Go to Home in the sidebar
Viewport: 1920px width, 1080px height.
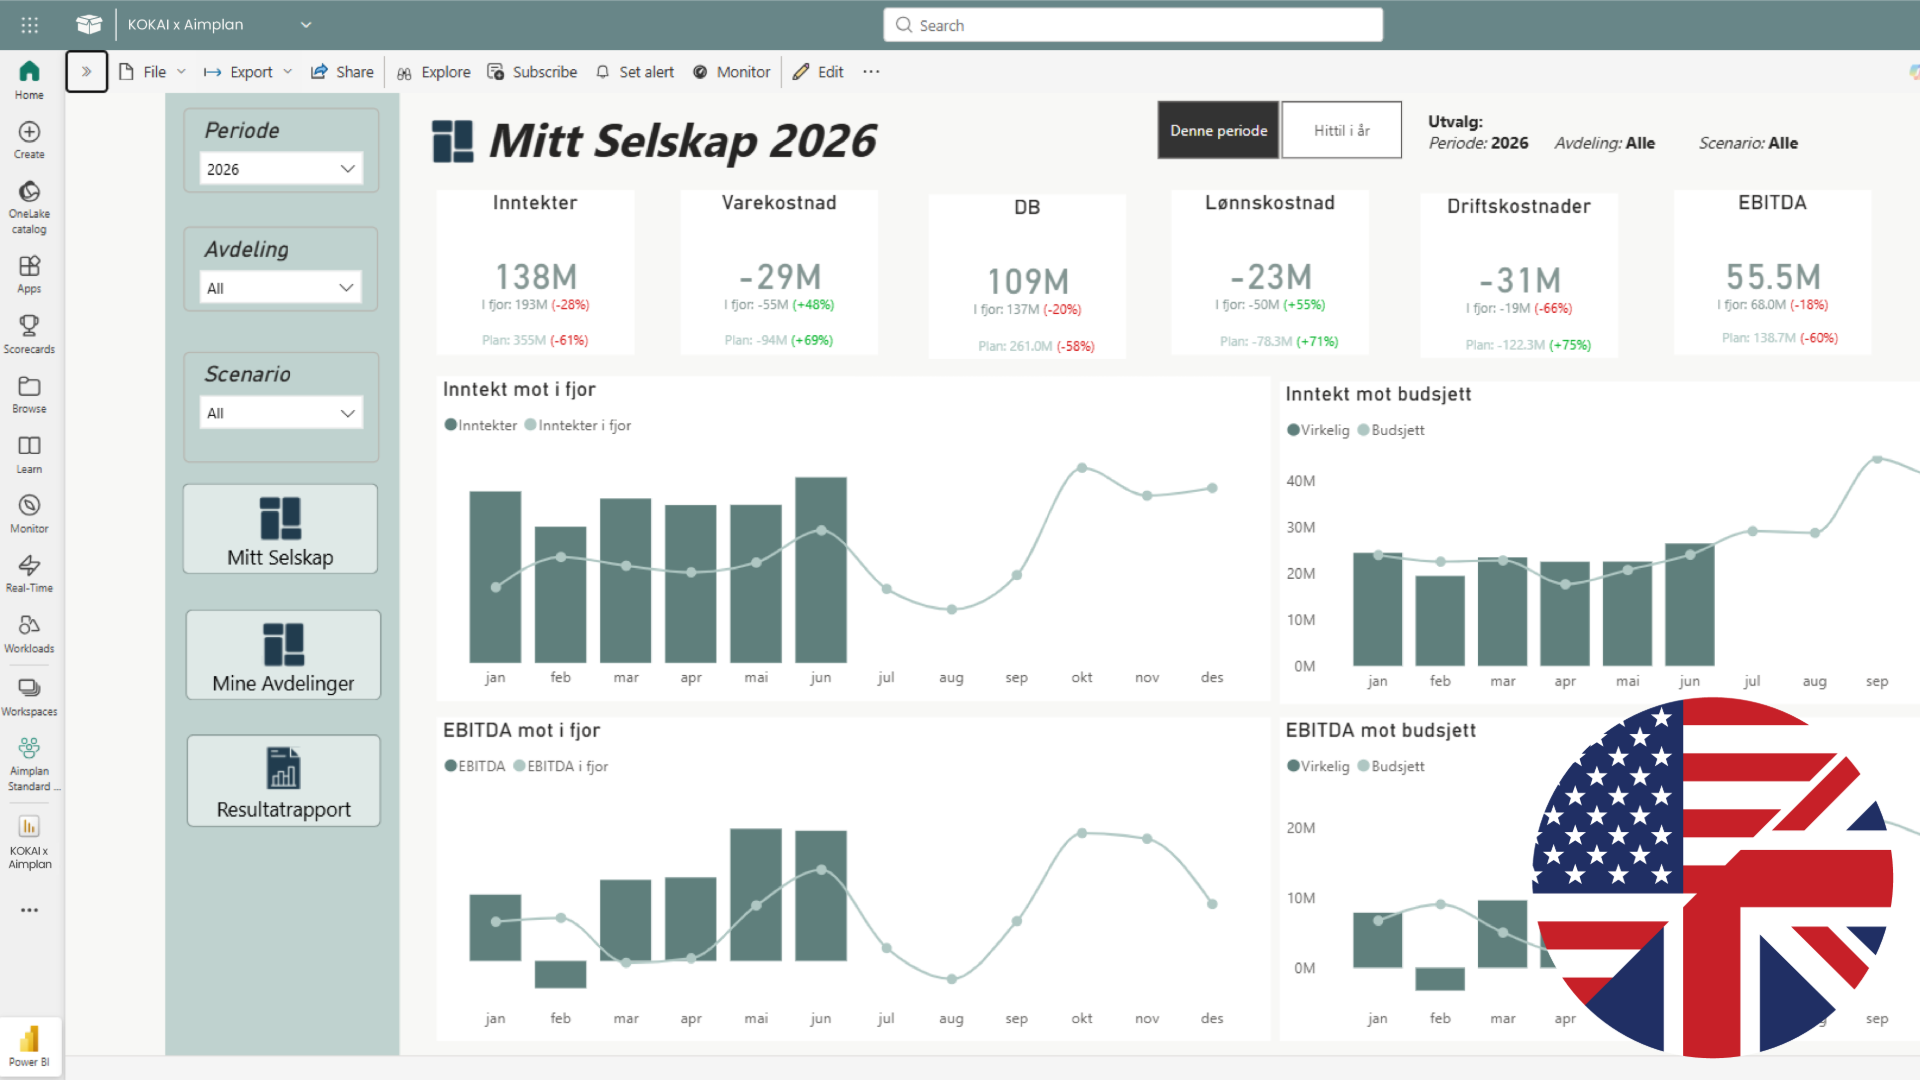29,80
